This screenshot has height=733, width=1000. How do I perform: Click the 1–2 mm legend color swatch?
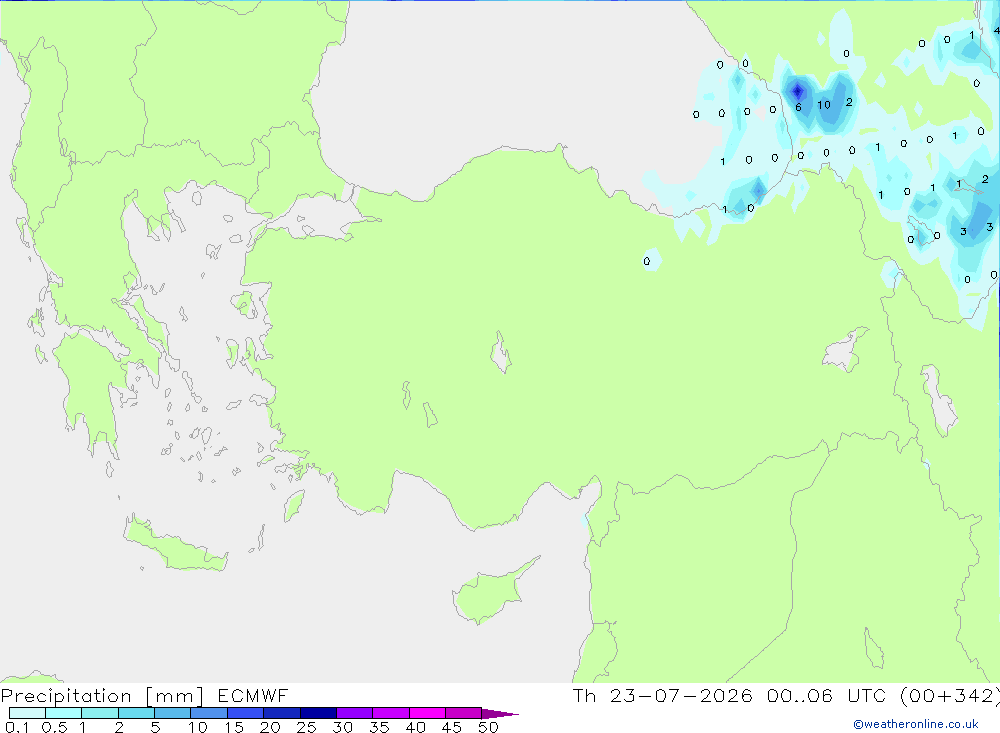pyautogui.click(x=100, y=713)
